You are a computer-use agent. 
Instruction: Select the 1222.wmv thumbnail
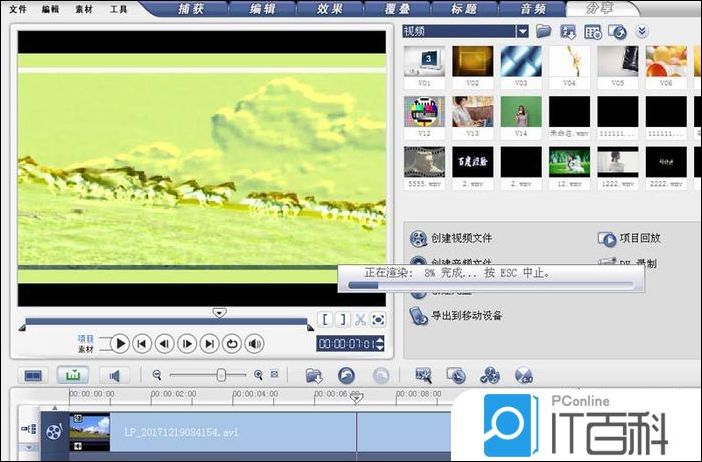(618, 162)
